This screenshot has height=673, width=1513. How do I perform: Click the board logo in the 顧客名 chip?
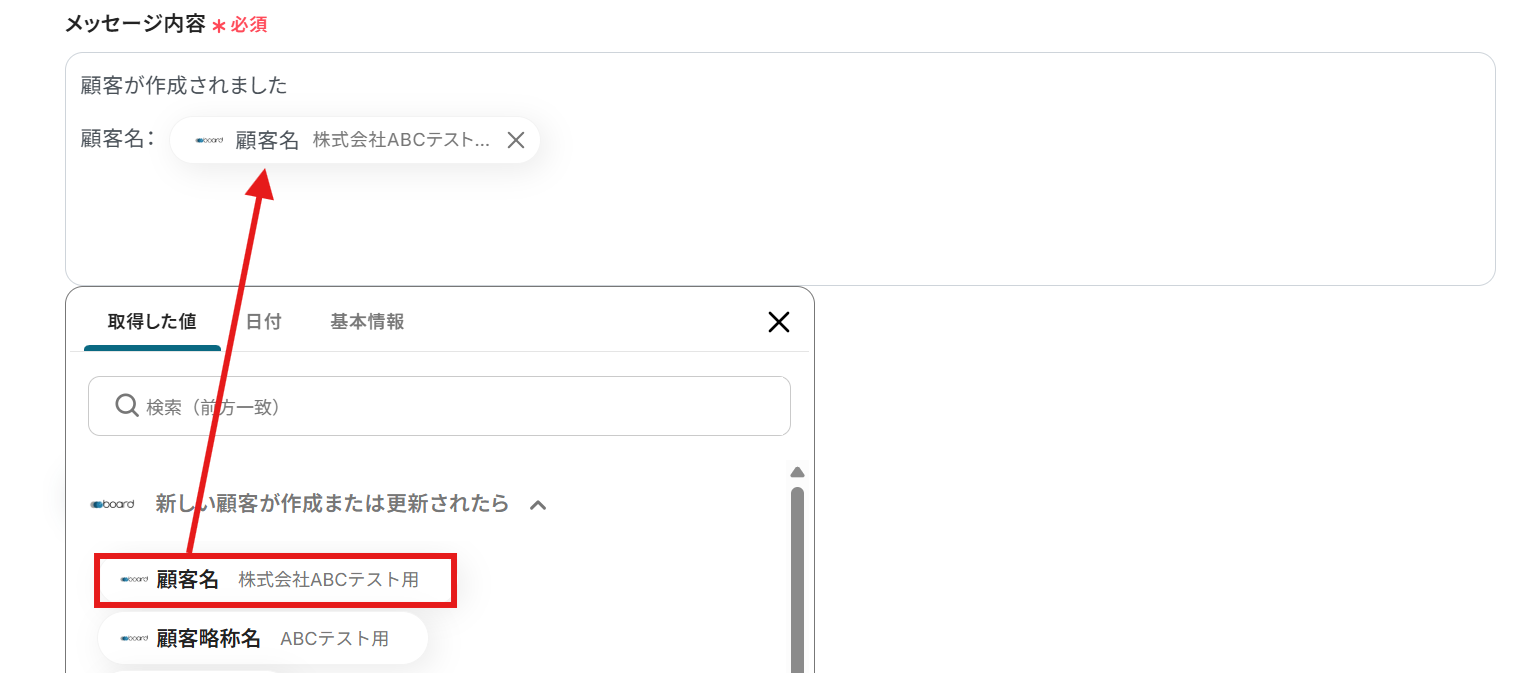click(209, 141)
